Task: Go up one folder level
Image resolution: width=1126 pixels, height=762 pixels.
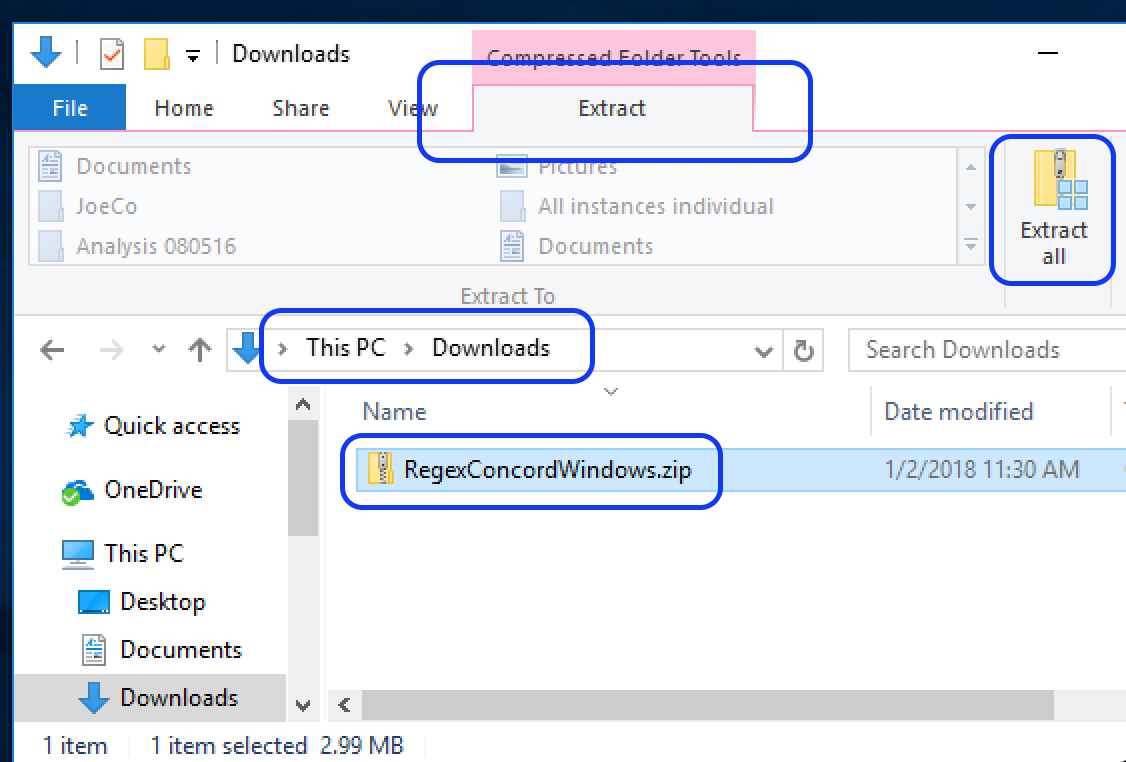Action: 201,350
